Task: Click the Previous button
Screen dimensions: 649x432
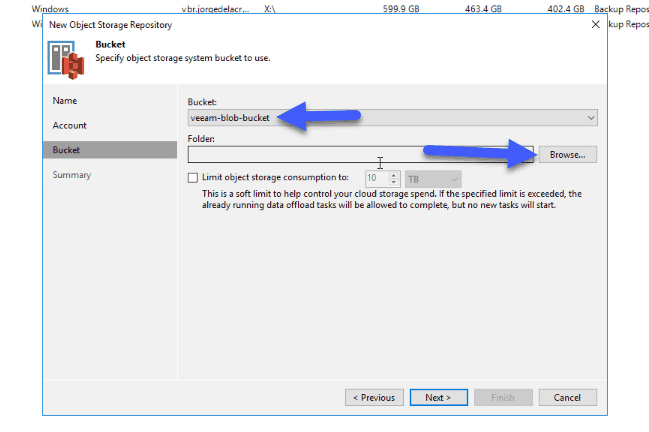Action: click(374, 398)
